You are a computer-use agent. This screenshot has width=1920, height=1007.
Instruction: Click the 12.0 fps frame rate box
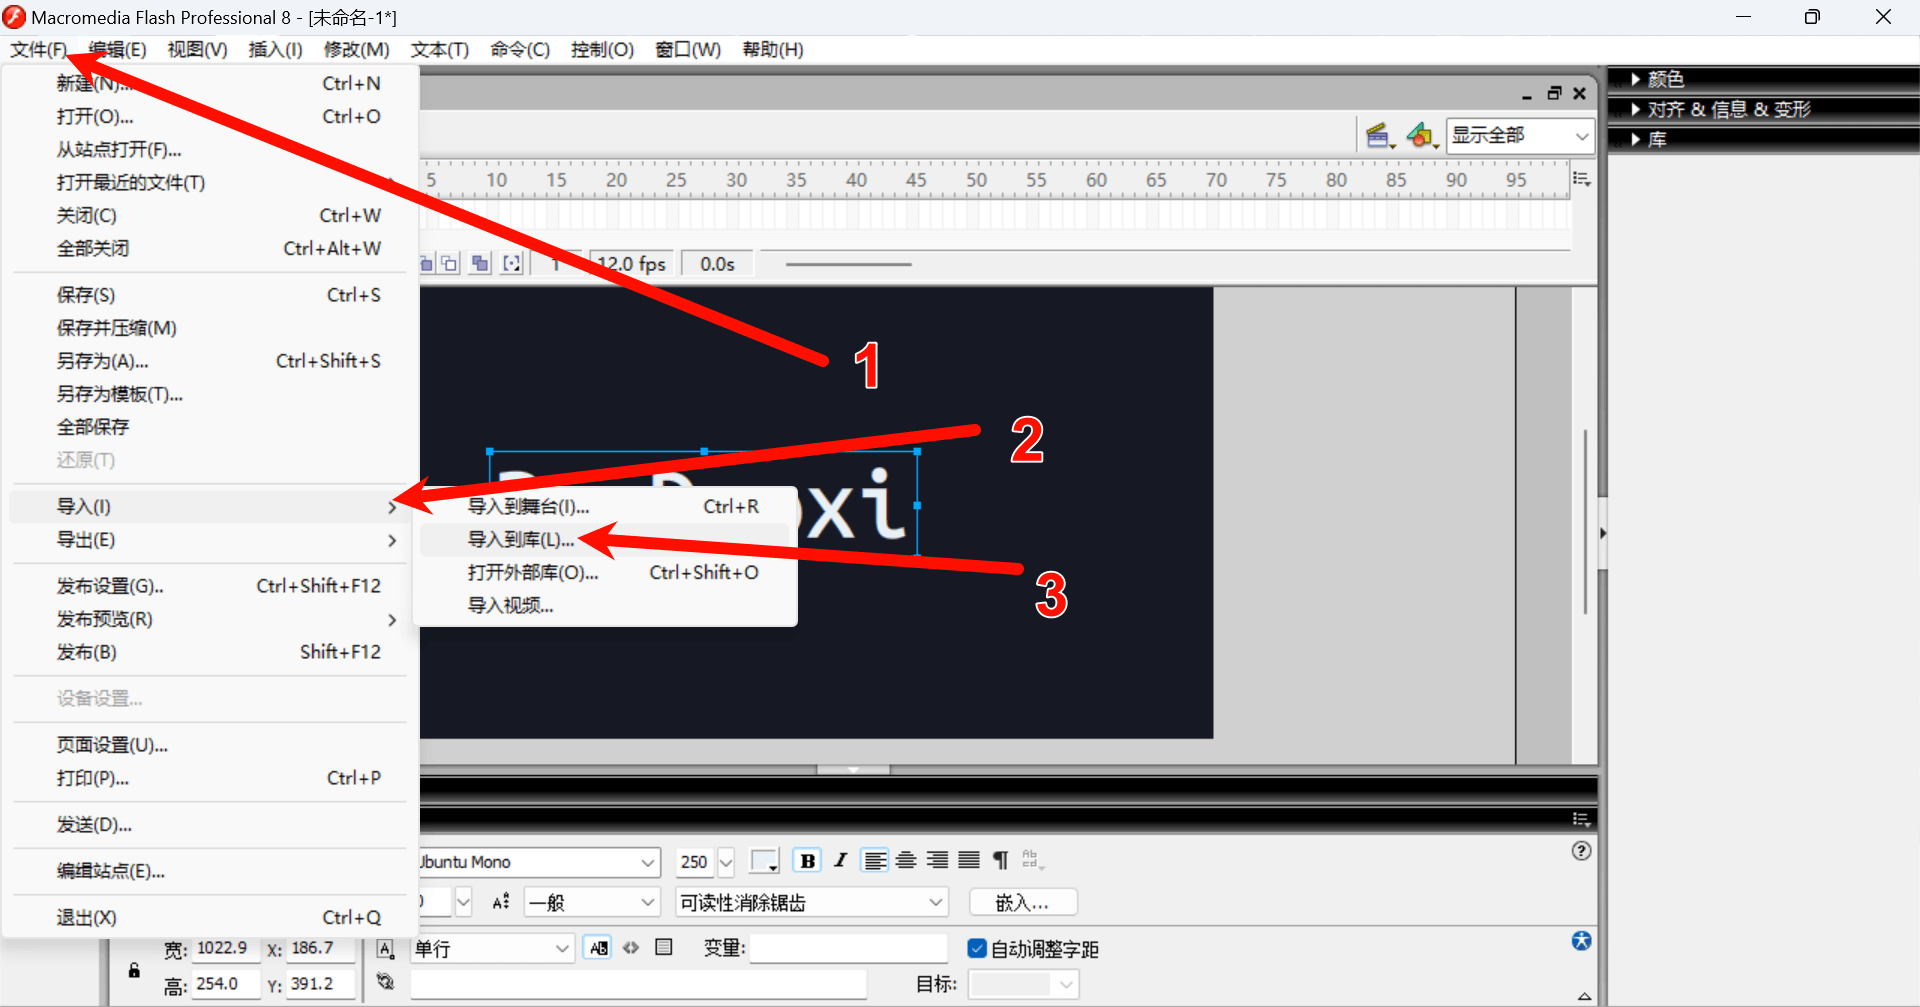pos(631,264)
